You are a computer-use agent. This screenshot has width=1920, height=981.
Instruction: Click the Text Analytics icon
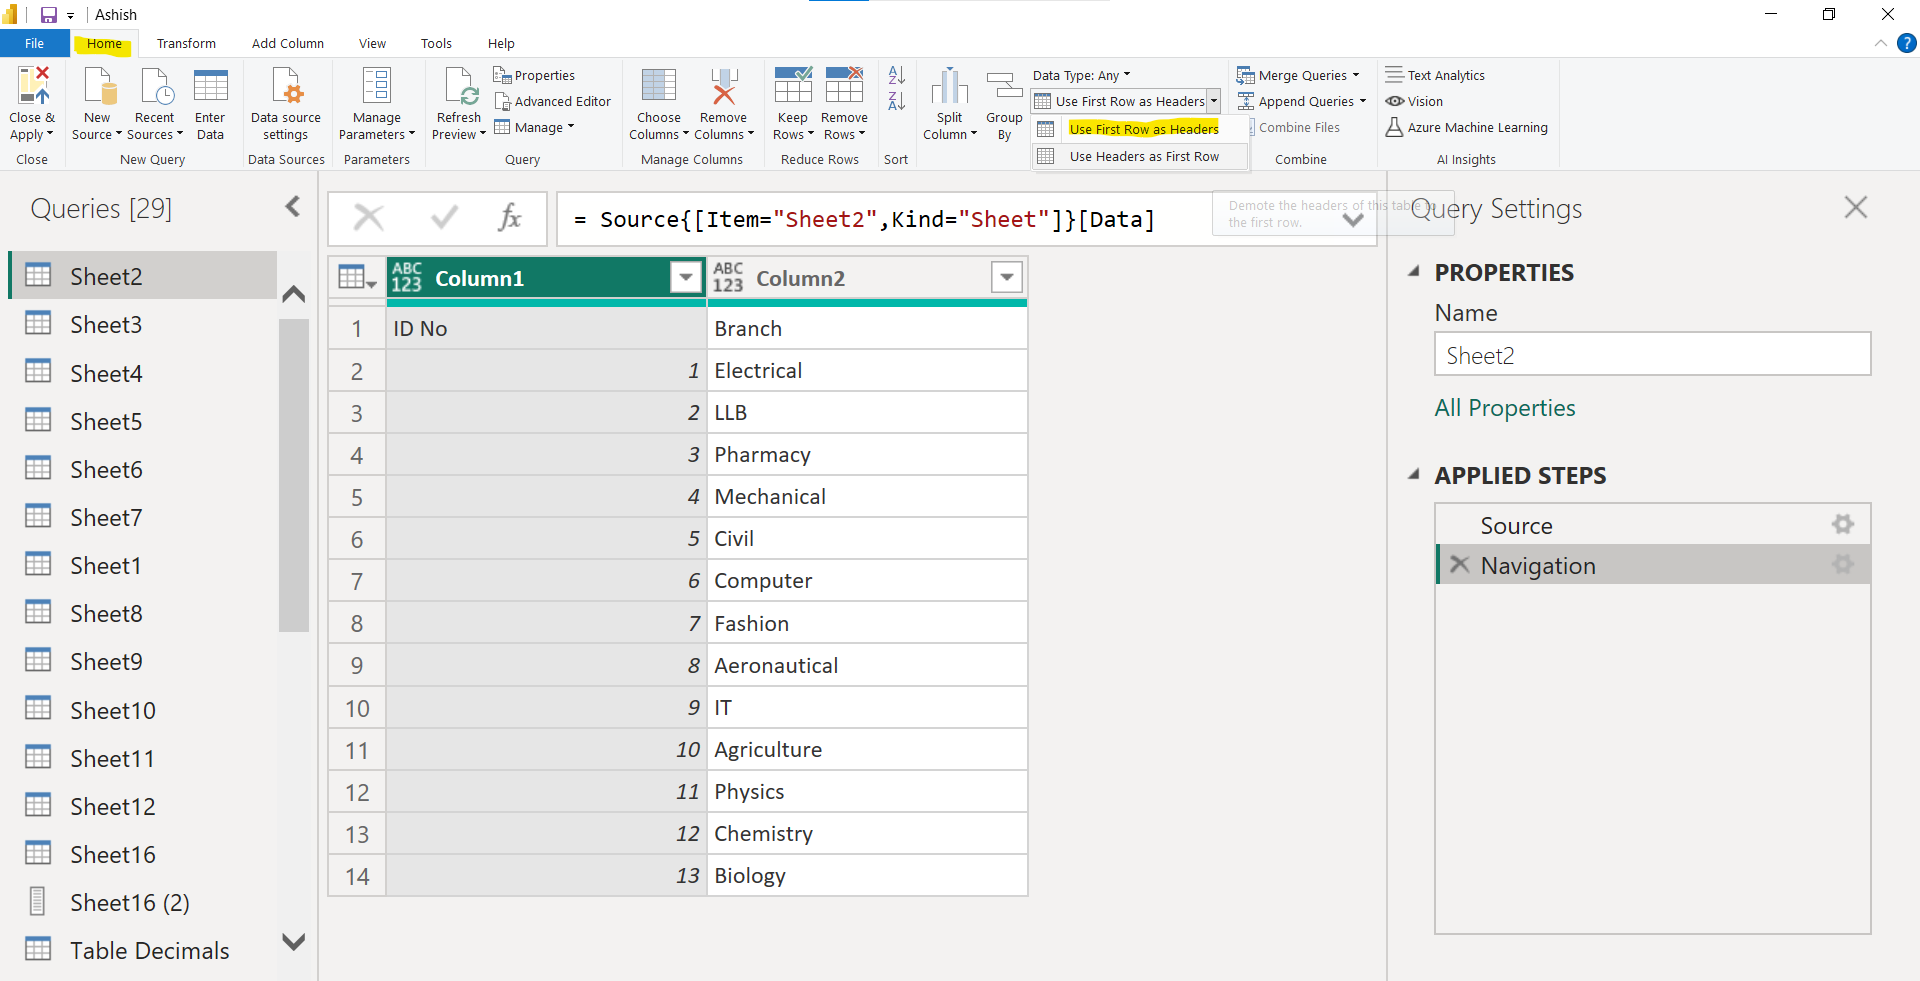(x=1435, y=75)
